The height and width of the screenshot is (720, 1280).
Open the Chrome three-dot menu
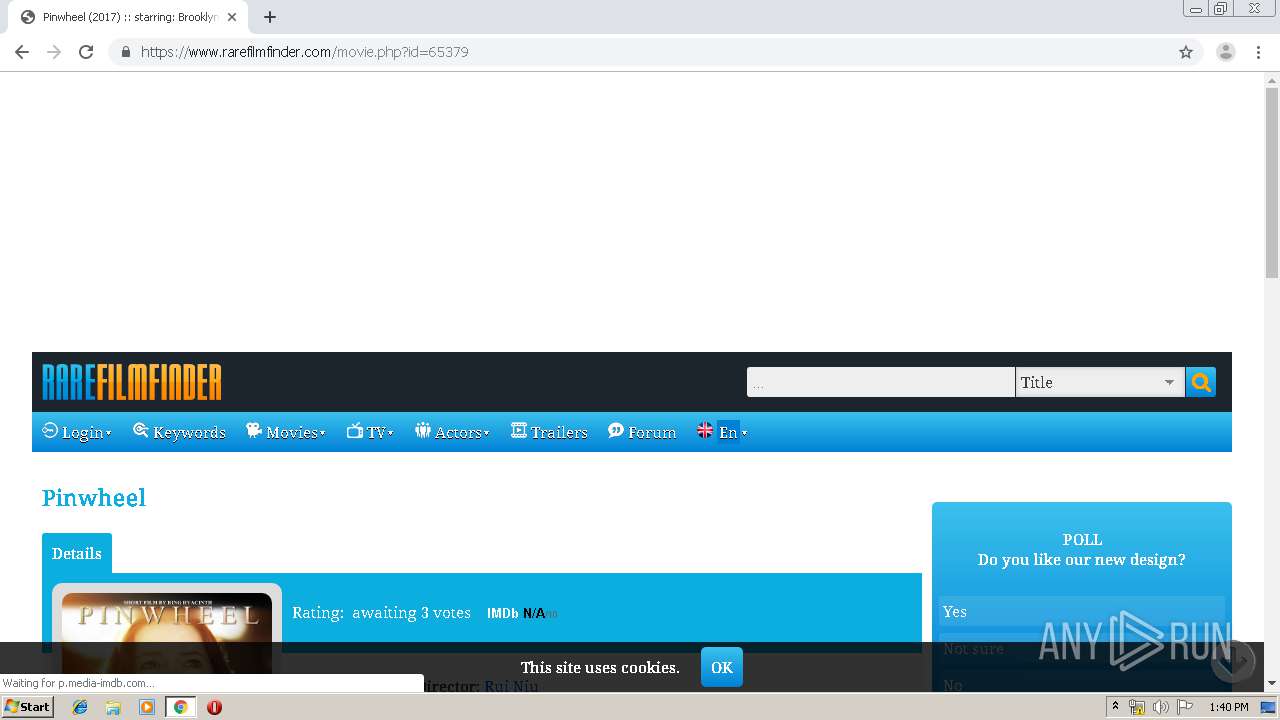click(x=1259, y=52)
